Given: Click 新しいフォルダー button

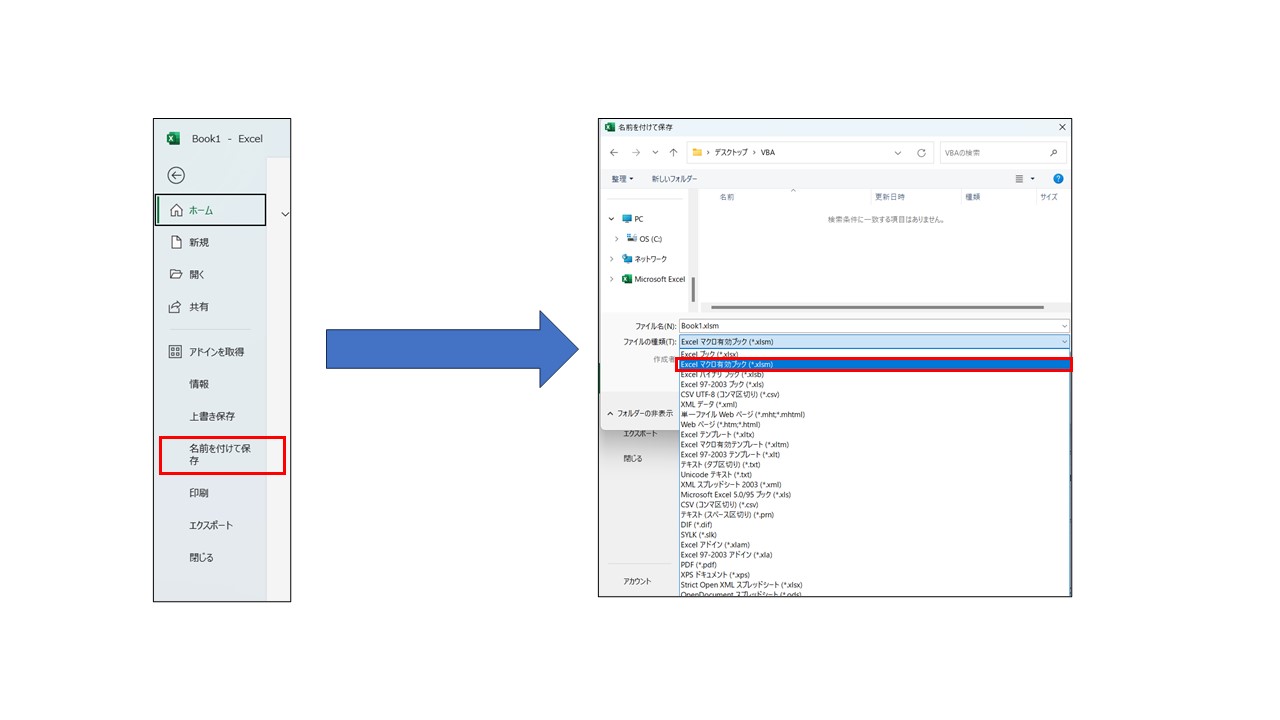Looking at the screenshot, I should (674, 179).
